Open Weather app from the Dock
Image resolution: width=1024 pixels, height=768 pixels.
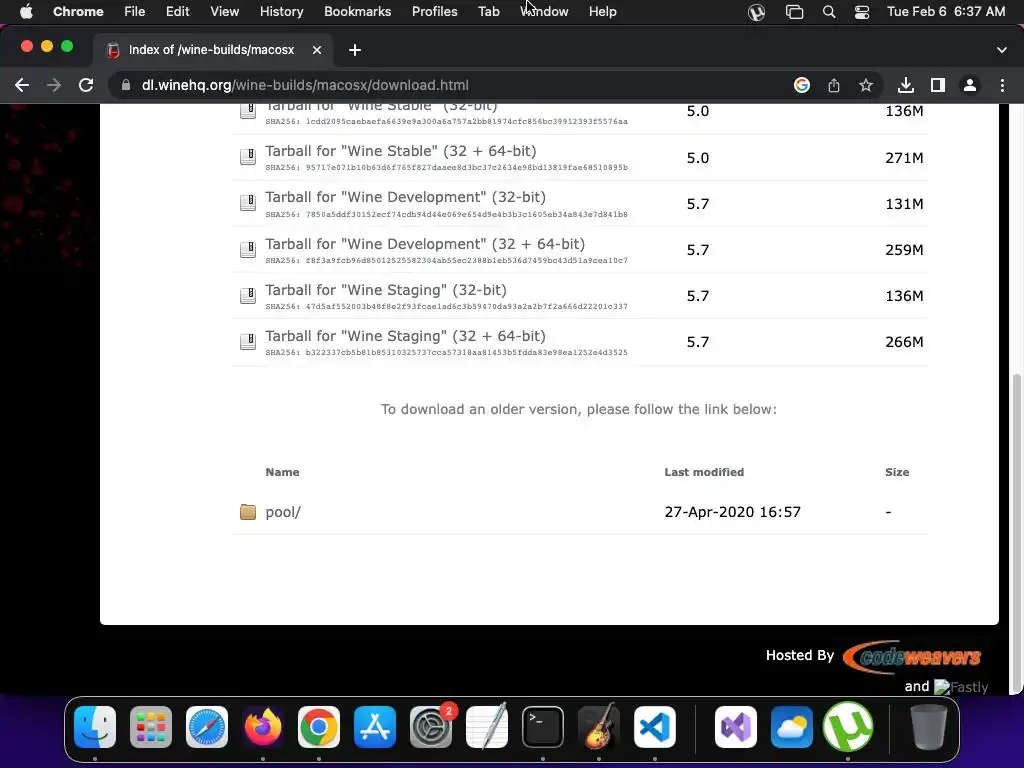[x=792, y=727]
